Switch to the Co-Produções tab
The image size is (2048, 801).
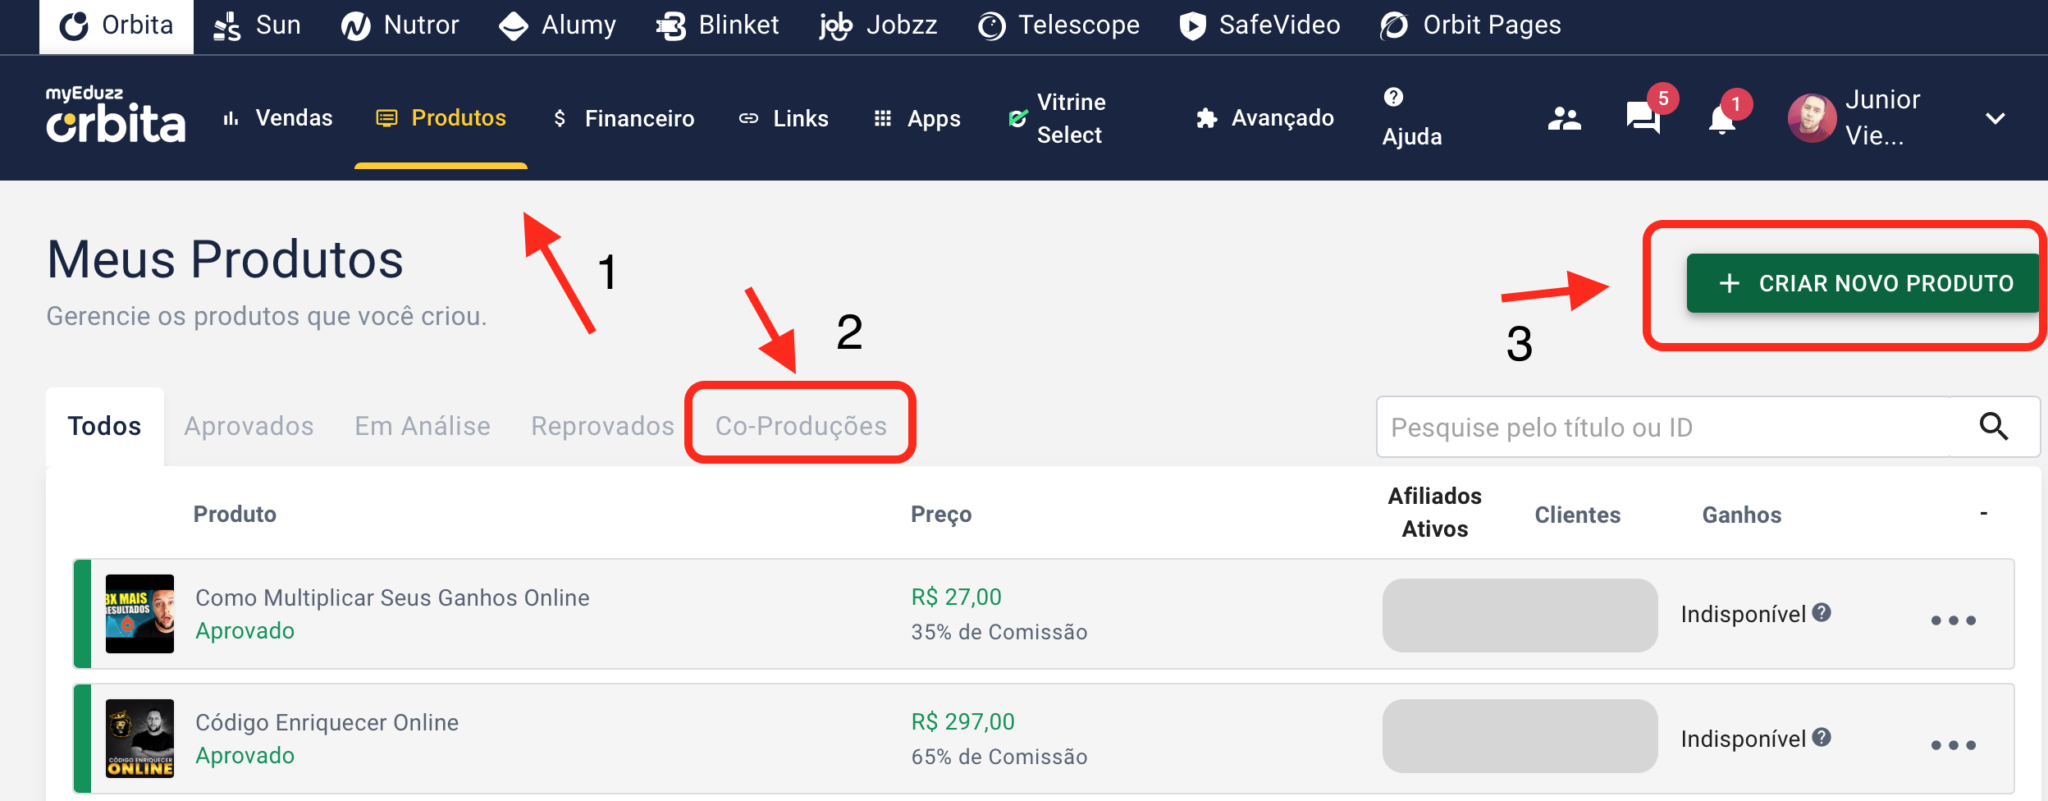[800, 425]
